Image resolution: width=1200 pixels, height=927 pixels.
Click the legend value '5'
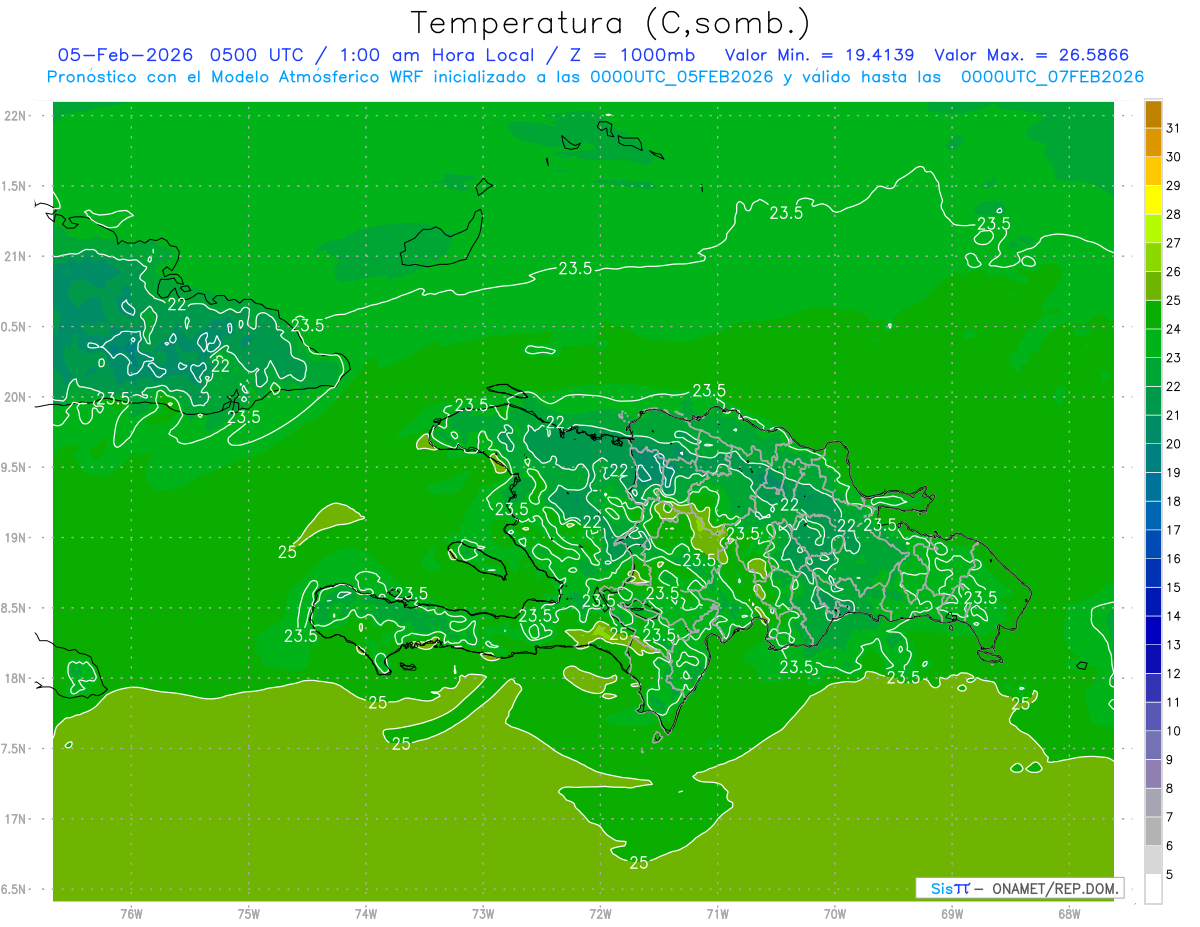tap(1169, 875)
